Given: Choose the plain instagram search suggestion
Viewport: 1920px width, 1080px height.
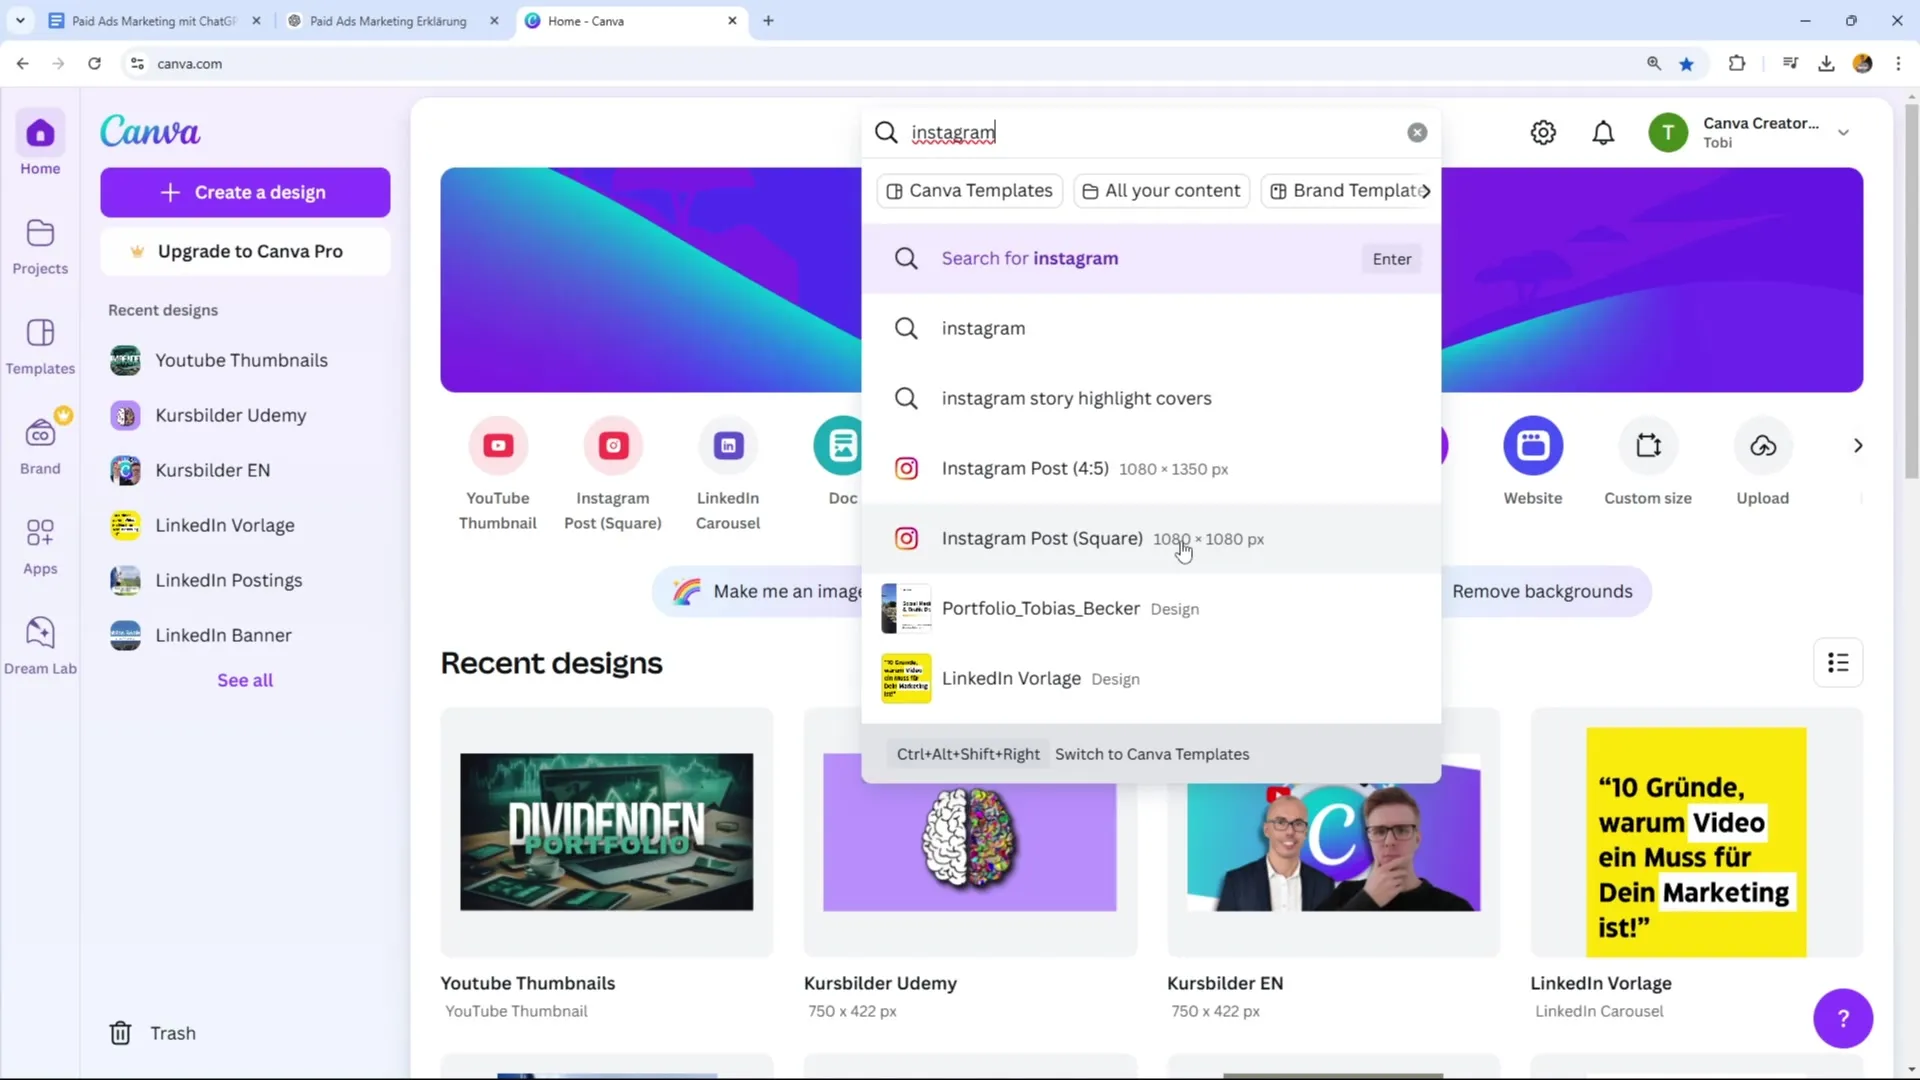Looking at the screenshot, I should (1151, 328).
